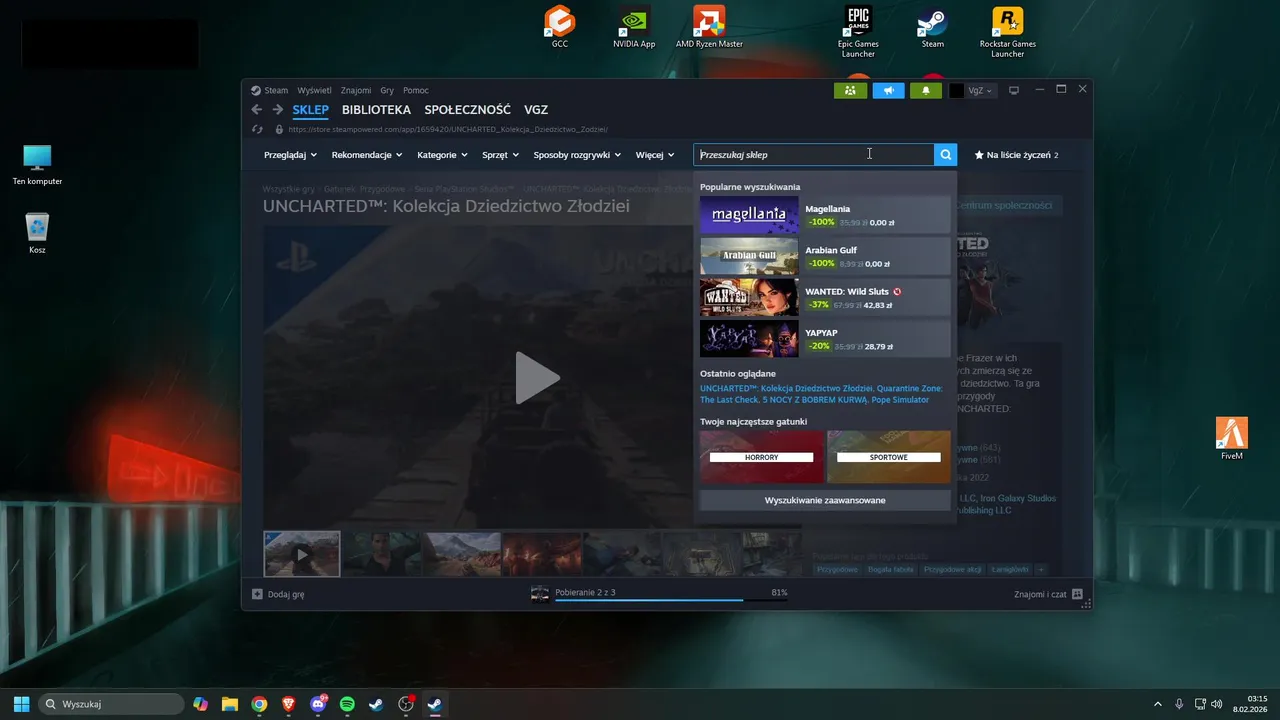Click the Rockstar Games Launcher desktop icon
1280x720 pixels.
click(1007, 32)
